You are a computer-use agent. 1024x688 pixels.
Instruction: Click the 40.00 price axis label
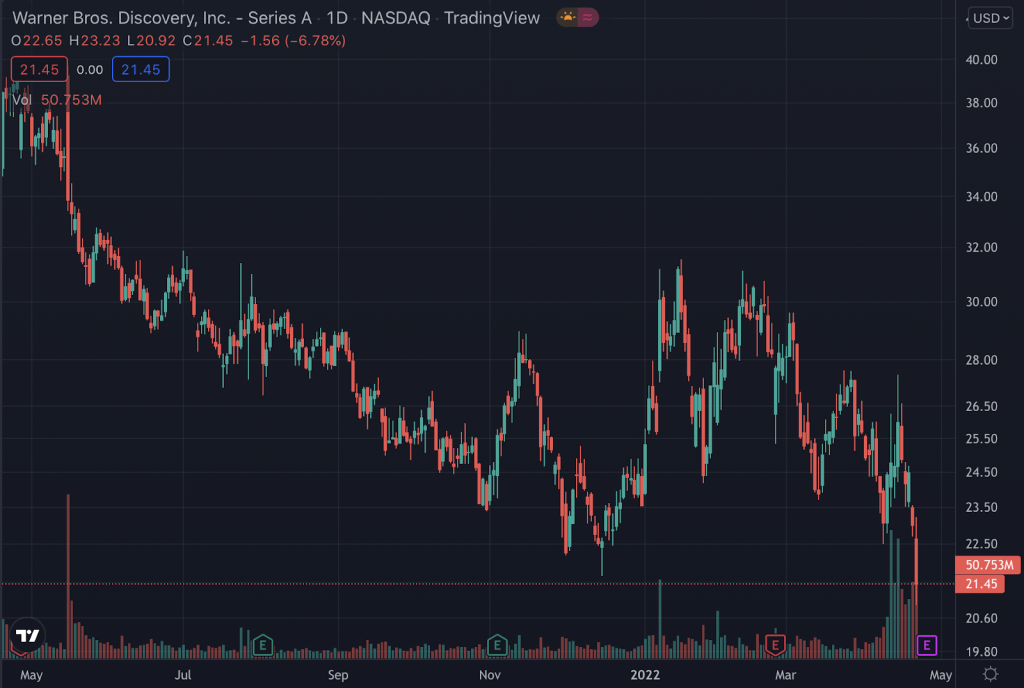point(982,59)
